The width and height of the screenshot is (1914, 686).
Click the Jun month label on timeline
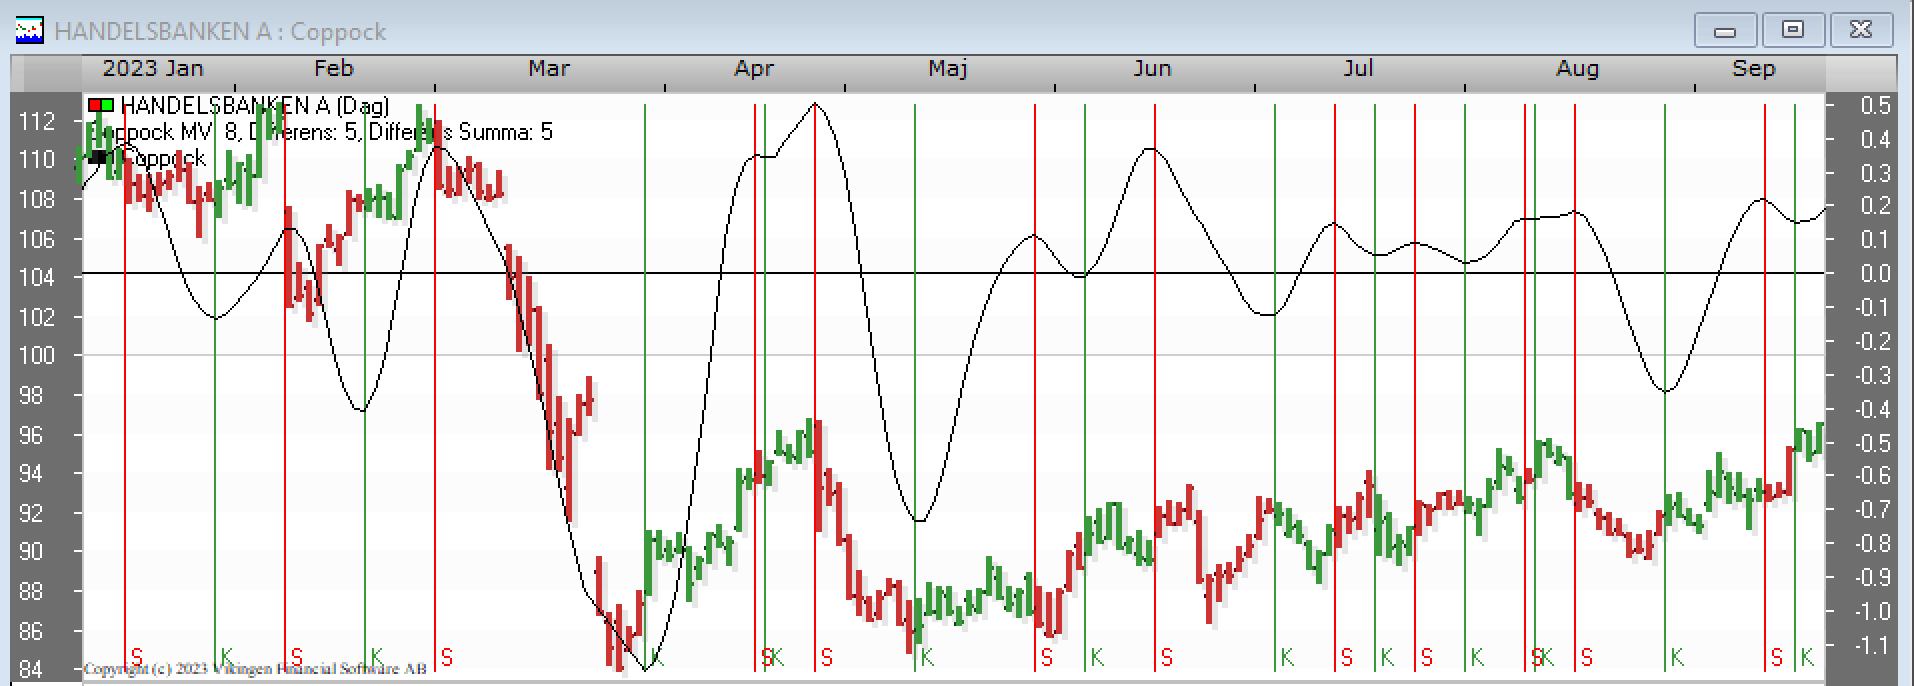(x=1152, y=69)
